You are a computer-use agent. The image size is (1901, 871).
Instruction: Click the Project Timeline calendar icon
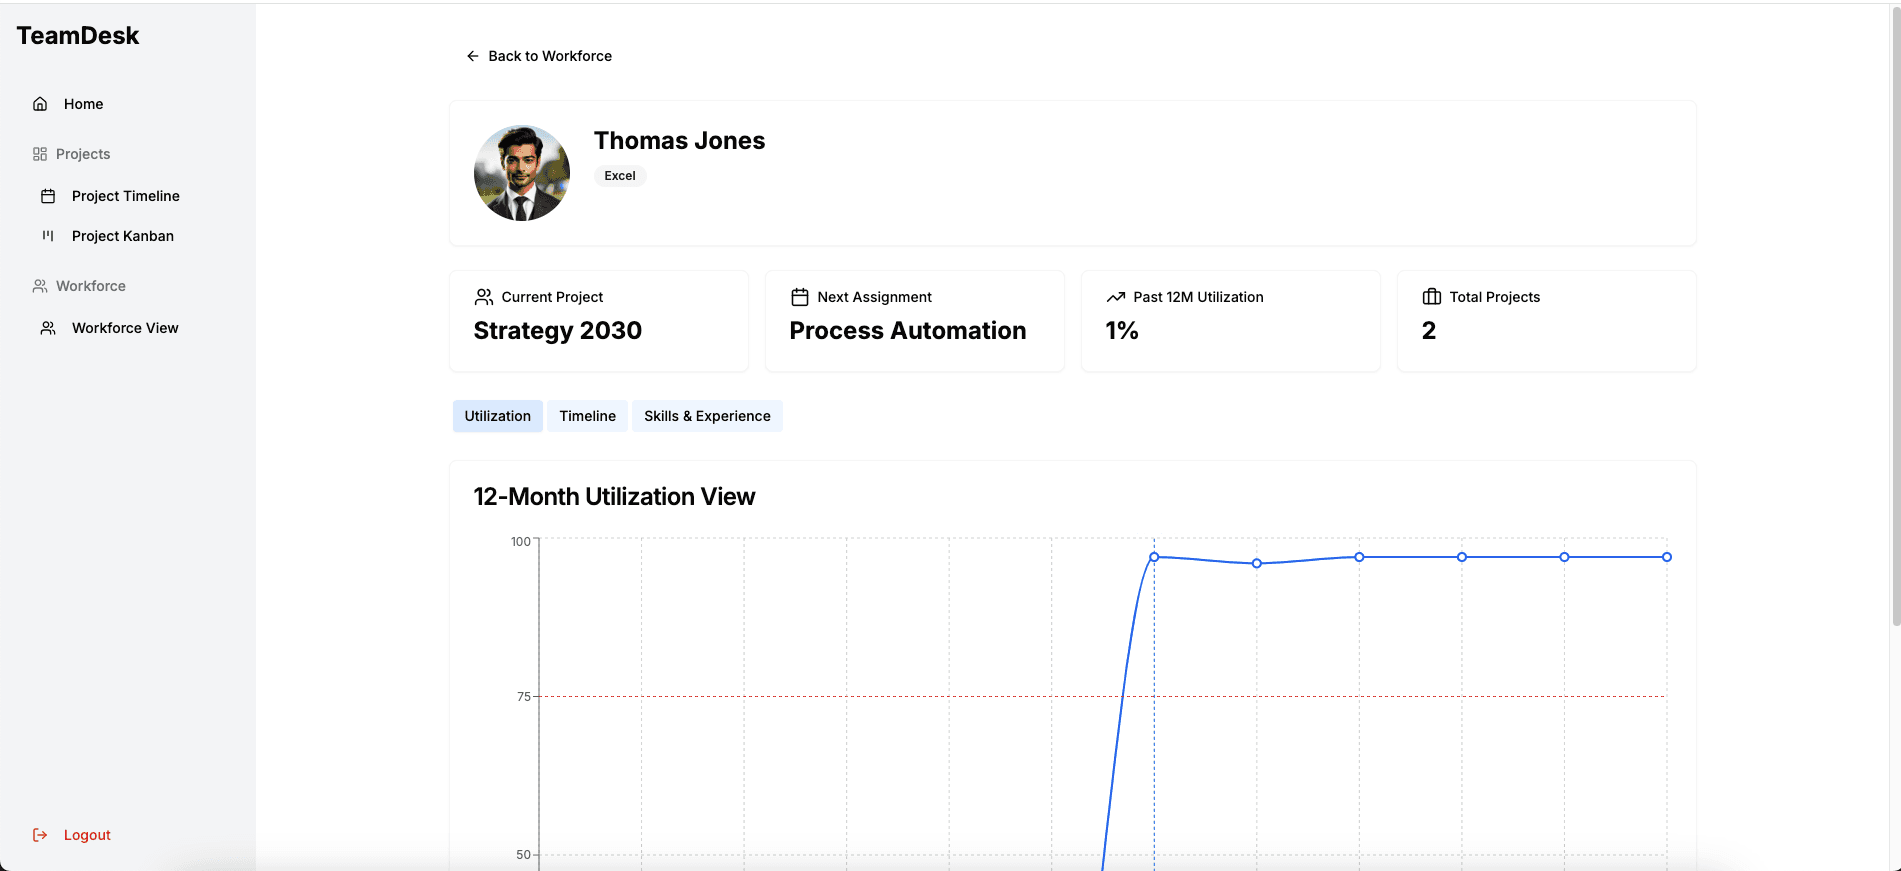point(48,196)
